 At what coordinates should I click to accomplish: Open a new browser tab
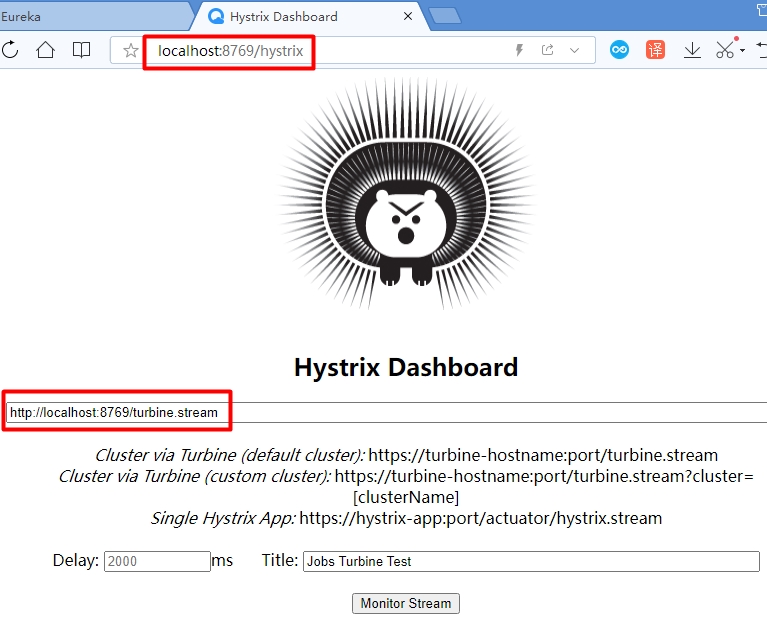click(x=445, y=16)
